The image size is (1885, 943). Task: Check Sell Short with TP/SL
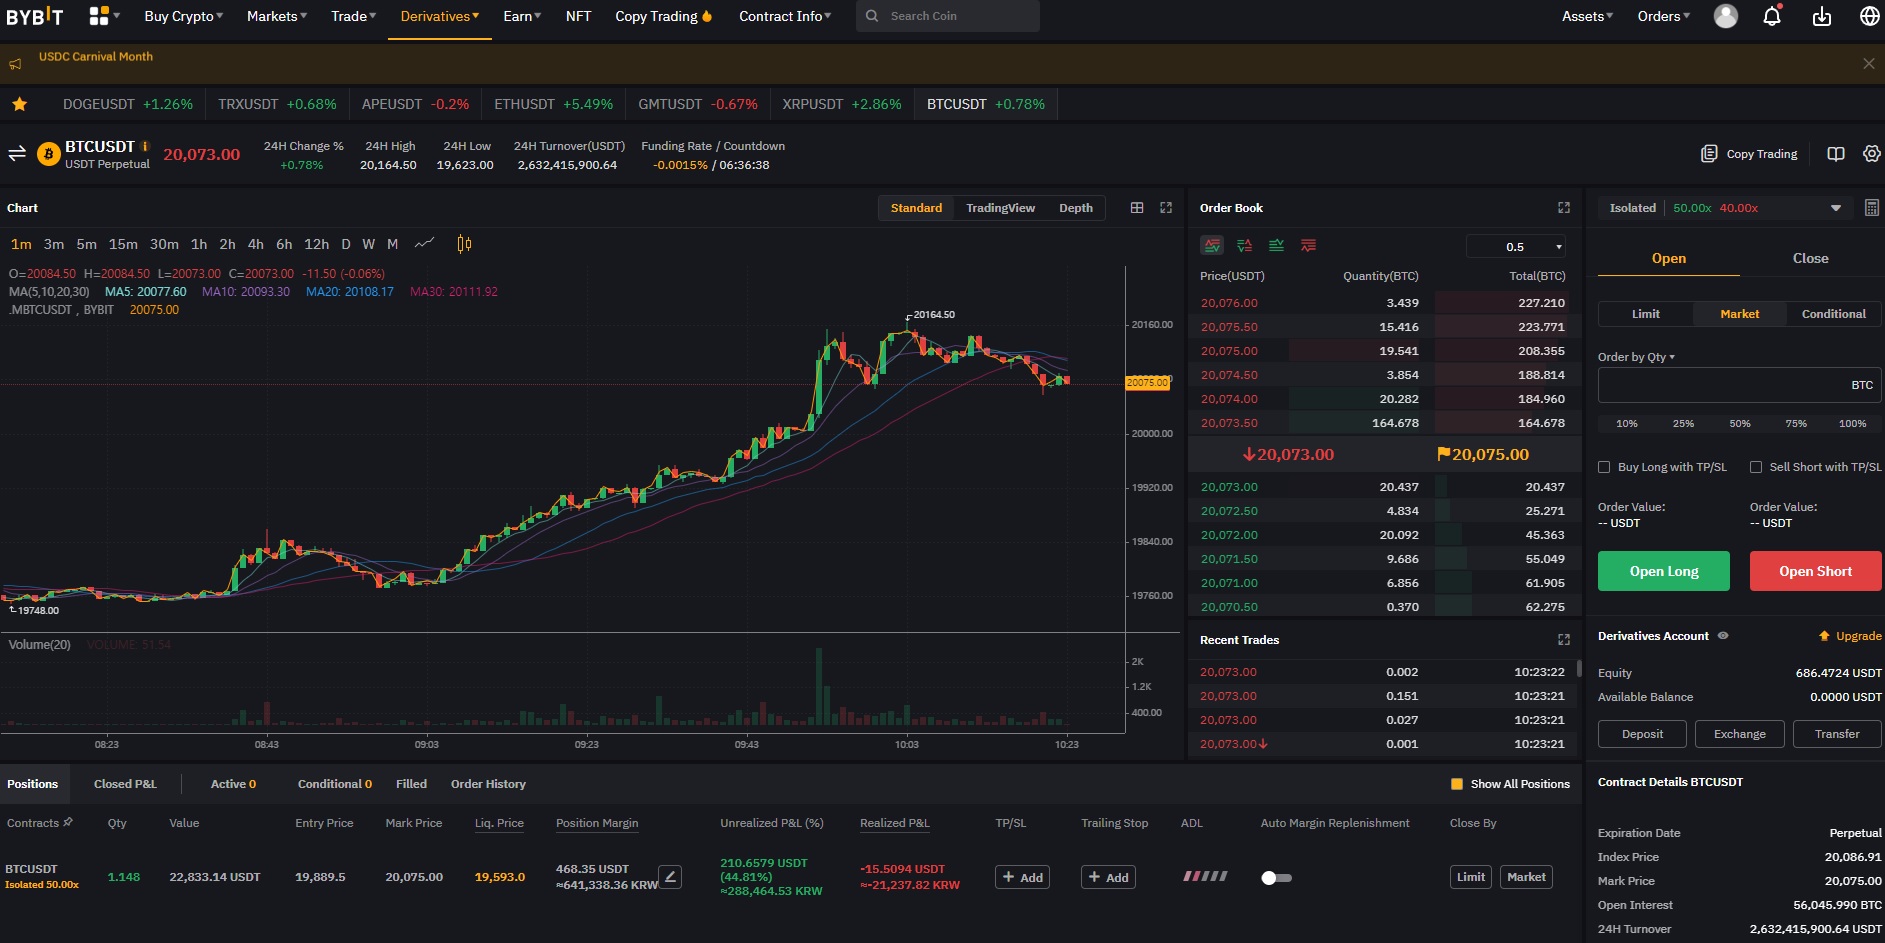1756,467
